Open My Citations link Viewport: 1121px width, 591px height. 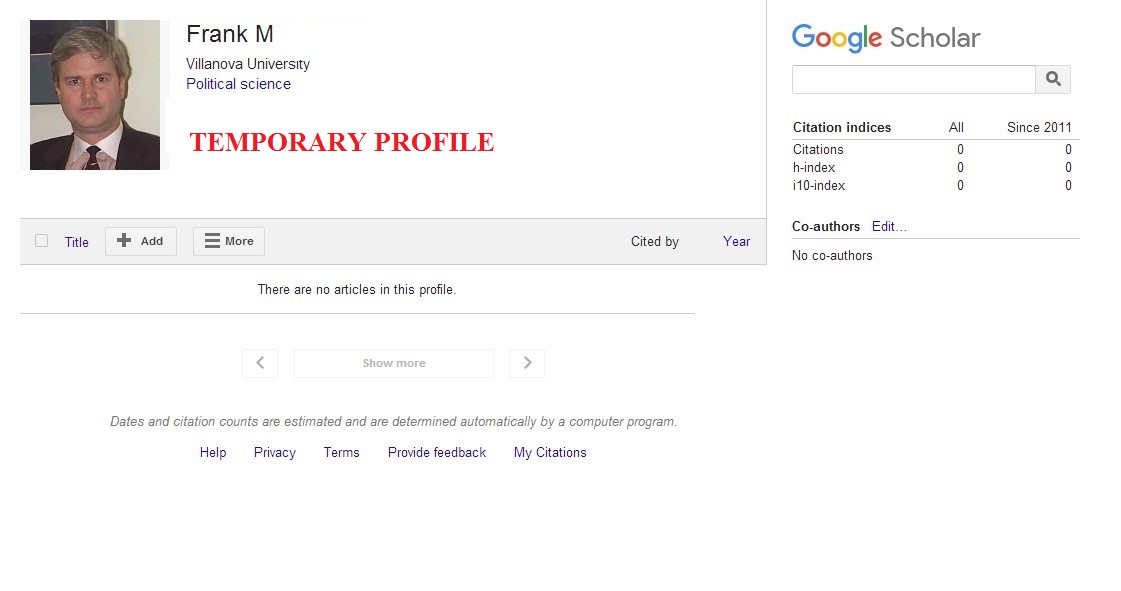550,452
